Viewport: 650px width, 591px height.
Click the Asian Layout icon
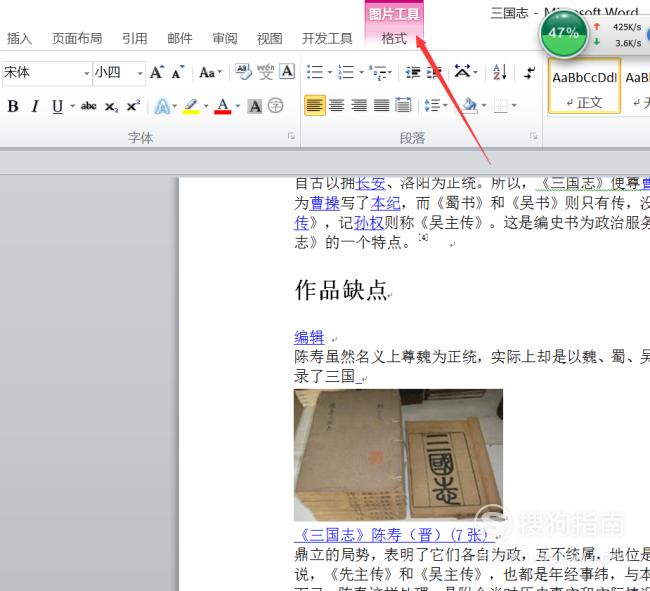[463, 71]
